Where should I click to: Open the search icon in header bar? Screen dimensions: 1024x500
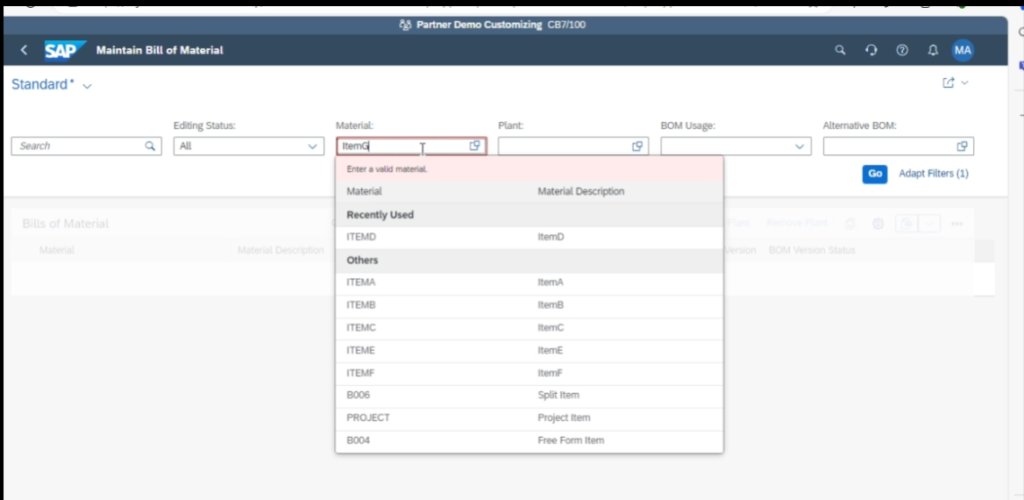tap(840, 50)
